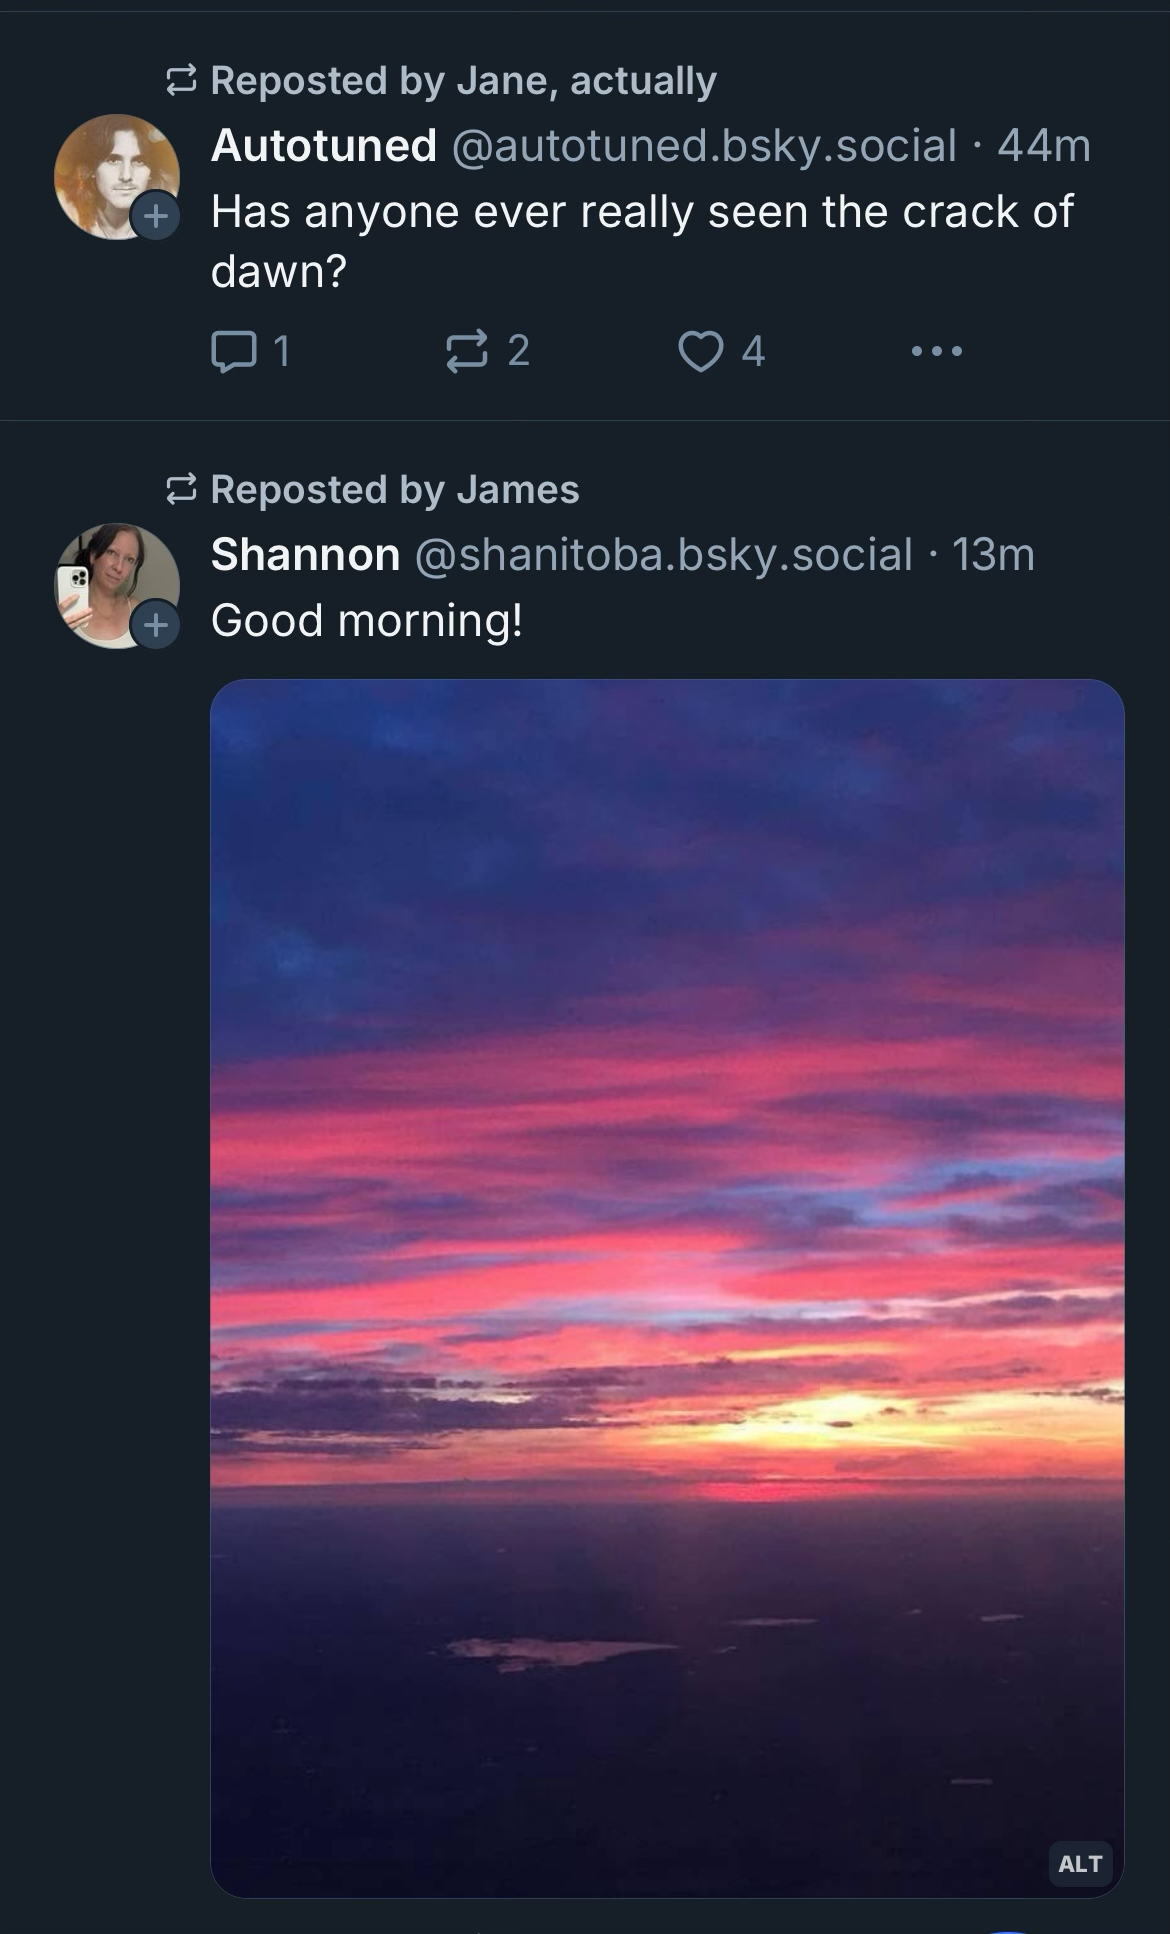Image resolution: width=1170 pixels, height=1934 pixels.
Task: Show ALT text for the sunrise photo
Action: [x=1080, y=1864]
